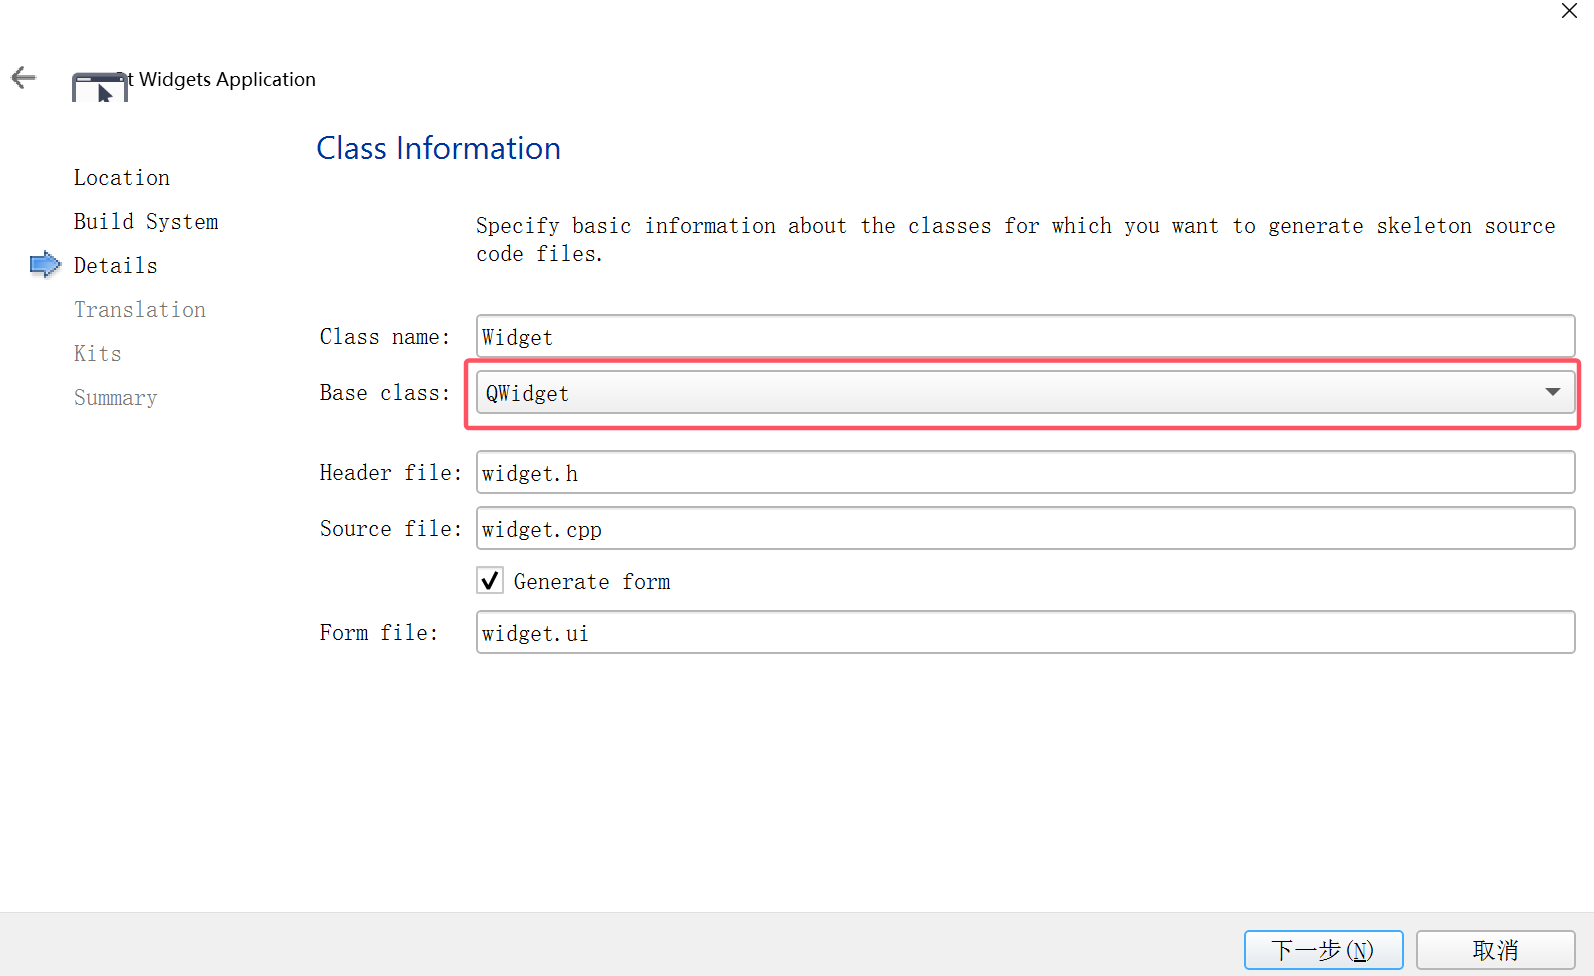This screenshot has height=976, width=1594.
Task: Click the 下一步(N) next button
Action: [1323, 950]
